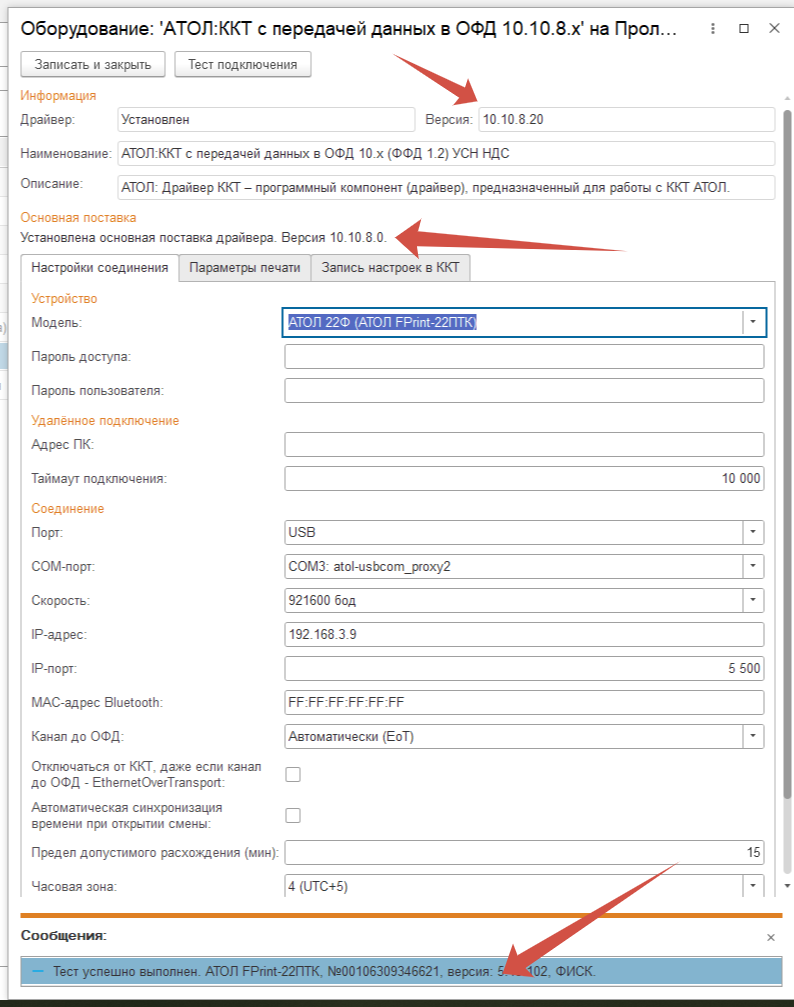Click the scrollbar down arrow

click(787, 886)
